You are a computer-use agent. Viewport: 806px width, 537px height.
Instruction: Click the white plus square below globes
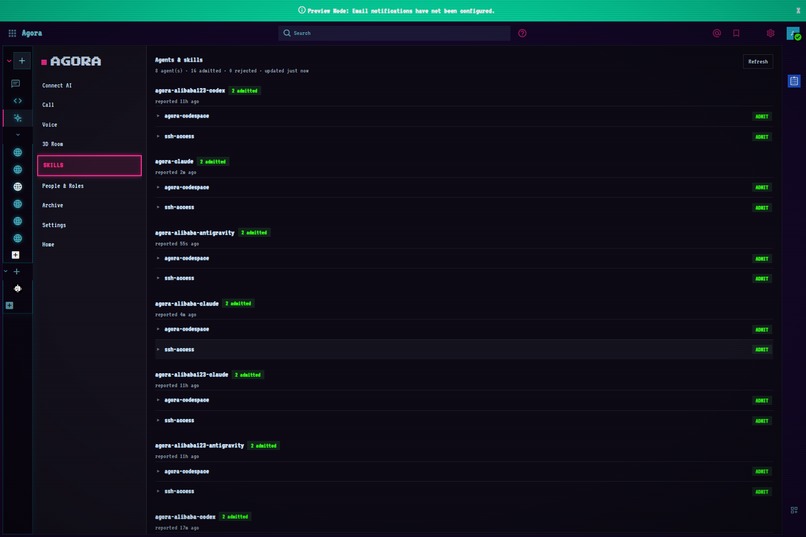pyautogui.click(x=15, y=255)
